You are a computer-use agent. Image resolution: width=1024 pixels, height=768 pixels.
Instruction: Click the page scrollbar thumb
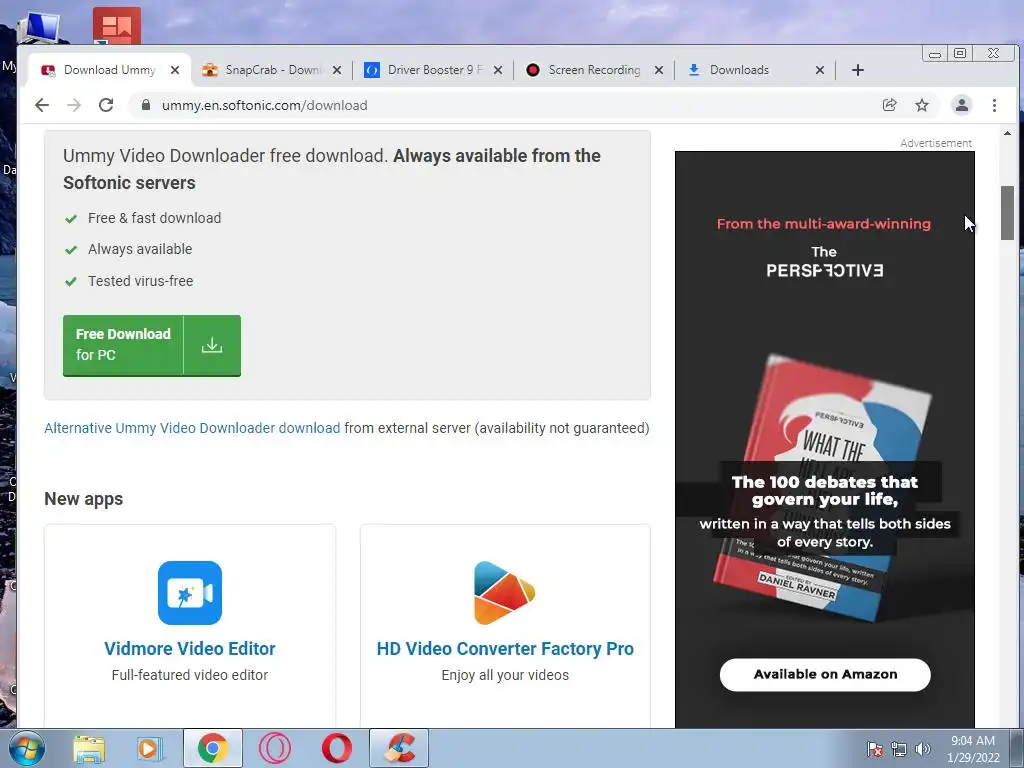[1007, 213]
